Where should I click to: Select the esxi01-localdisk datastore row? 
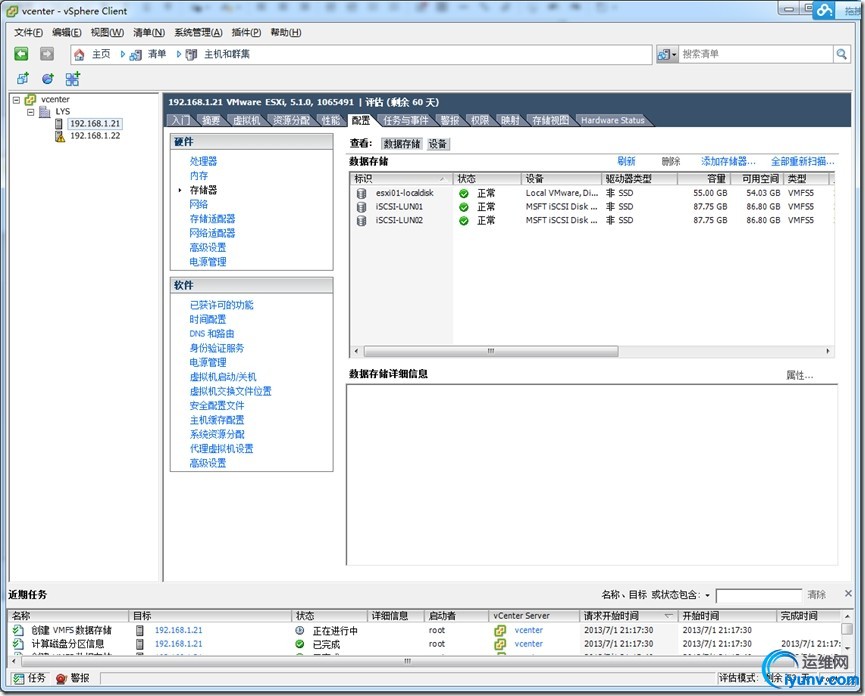(x=591, y=193)
